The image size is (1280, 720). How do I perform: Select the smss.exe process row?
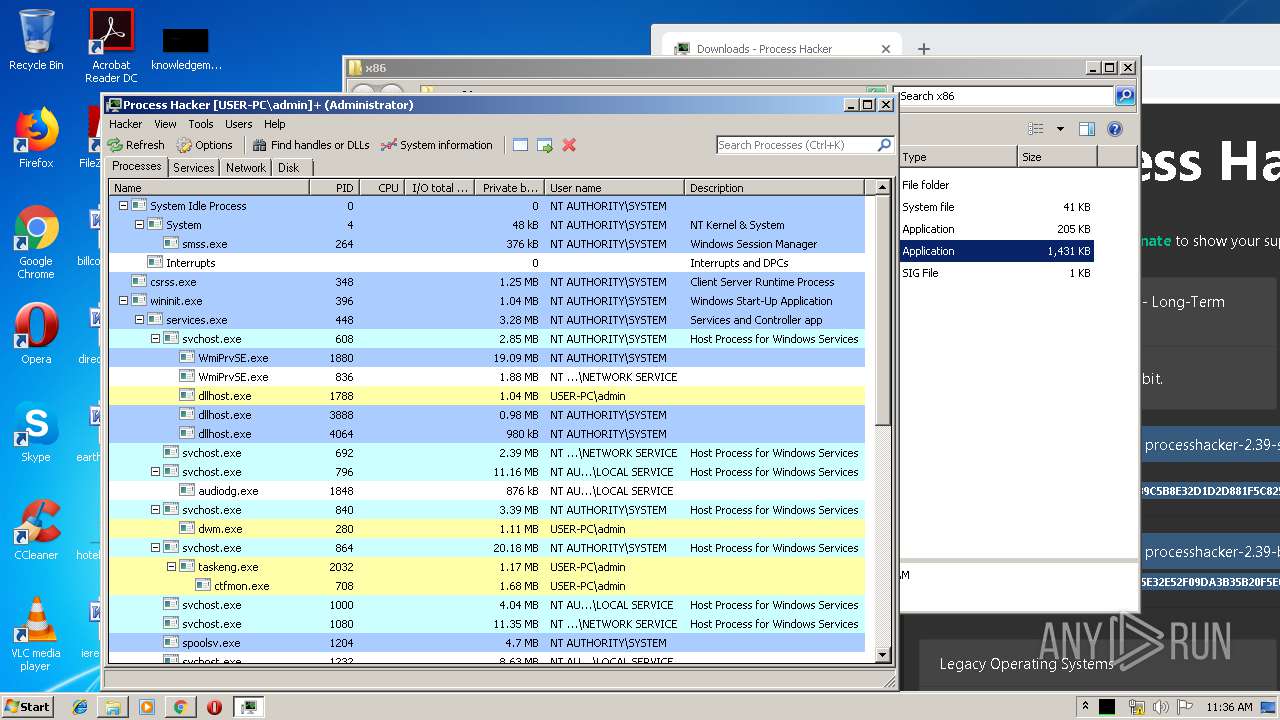tap(487, 244)
